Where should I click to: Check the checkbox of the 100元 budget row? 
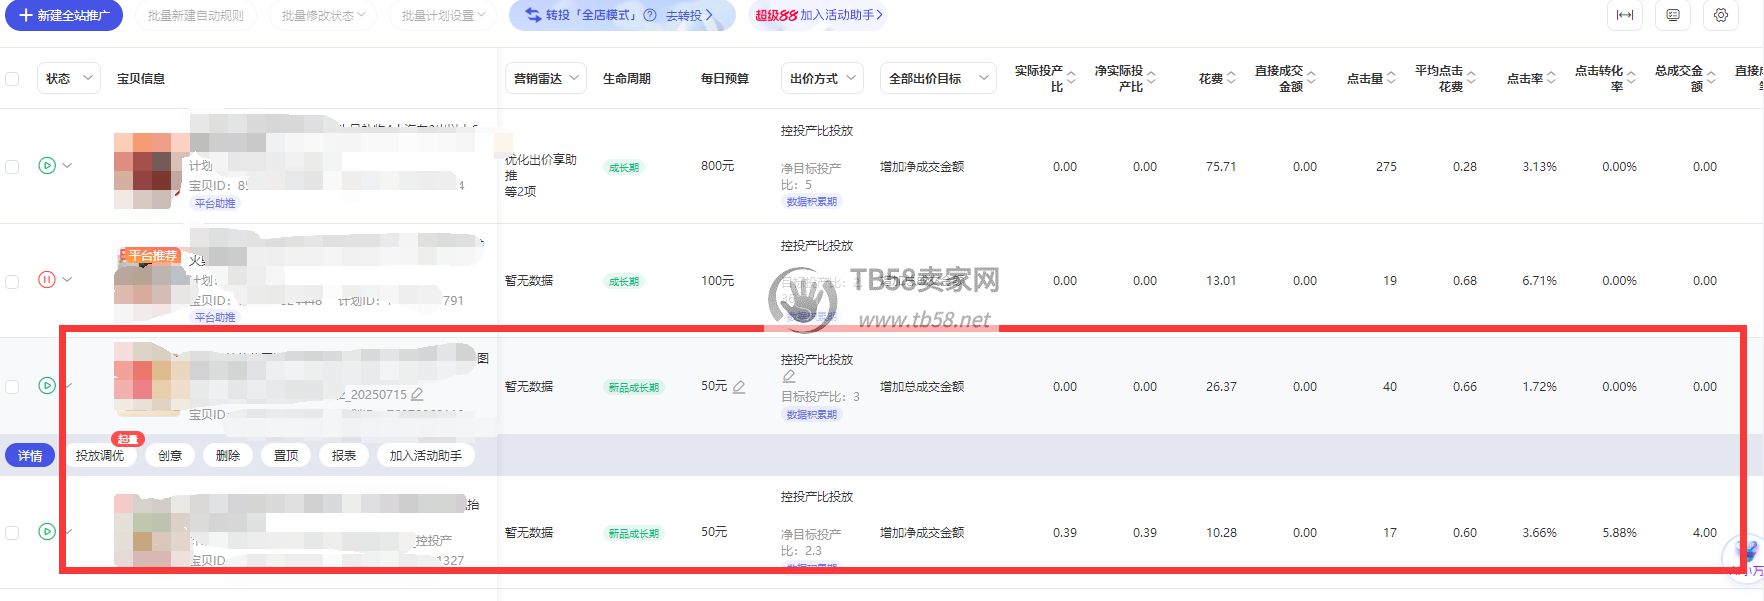pyautogui.click(x=12, y=281)
